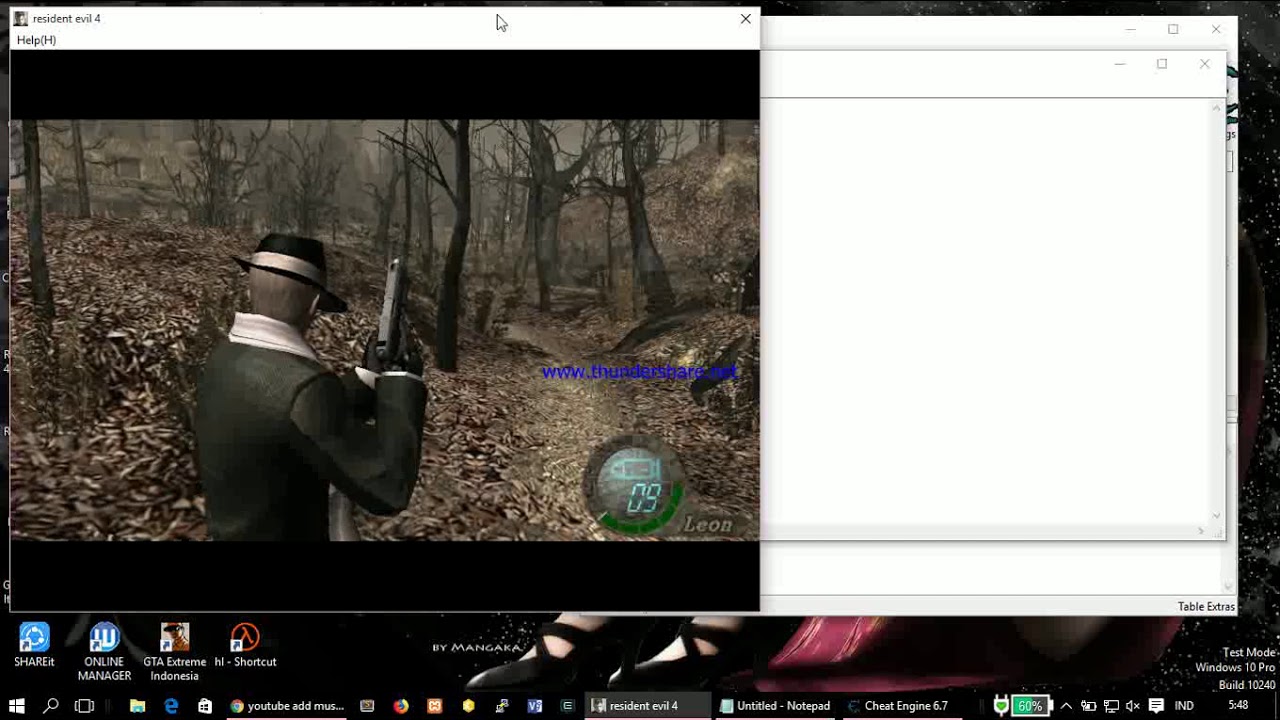Minimize the outer background window
The image size is (1280, 720).
coord(1130,30)
